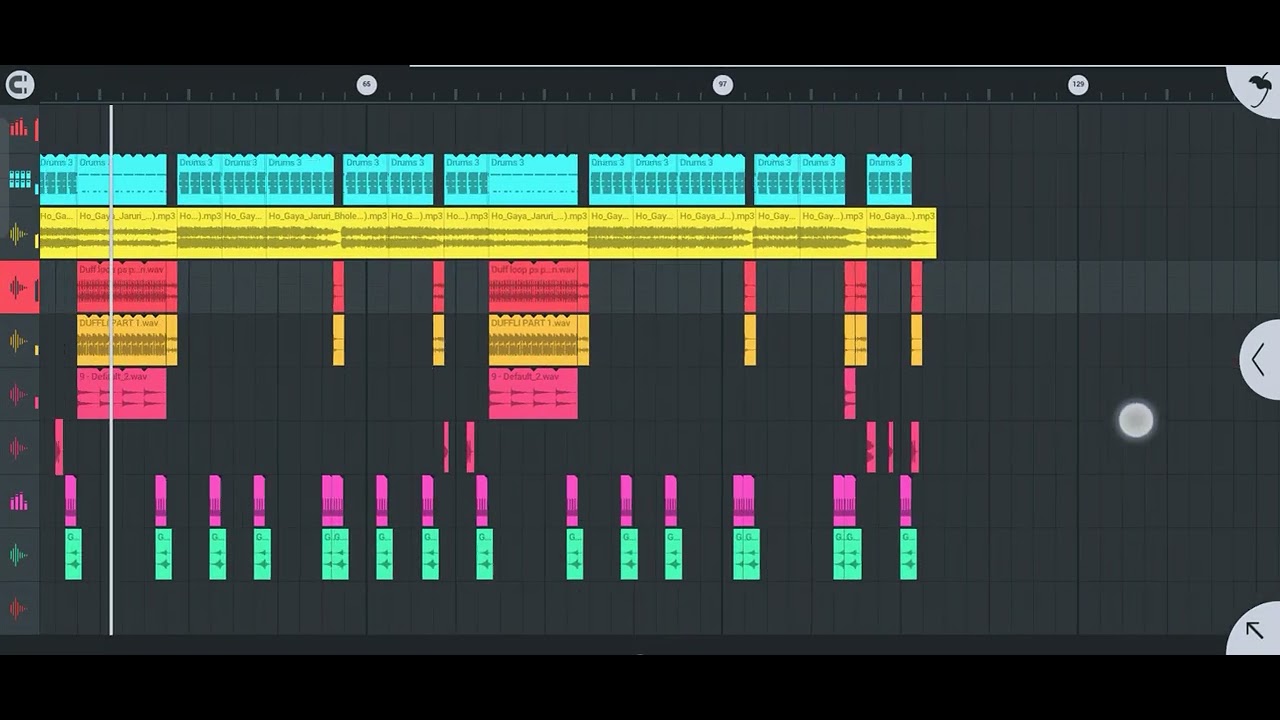Select the green waveform track header icon
Image resolution: width=1280 pixels, height=720 pixels.
tap(19, 555)
